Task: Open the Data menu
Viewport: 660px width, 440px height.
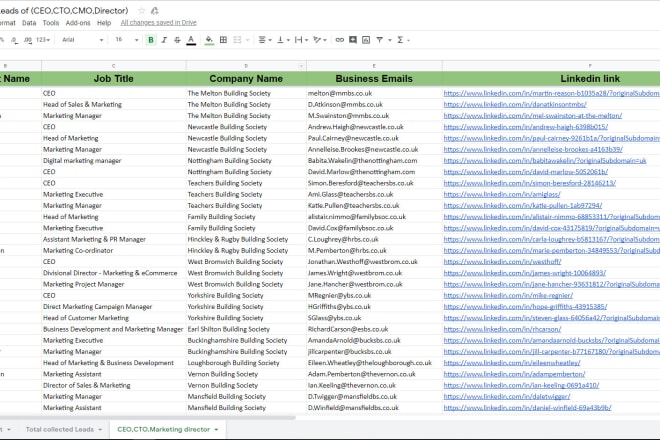Action: pos(29,23)
